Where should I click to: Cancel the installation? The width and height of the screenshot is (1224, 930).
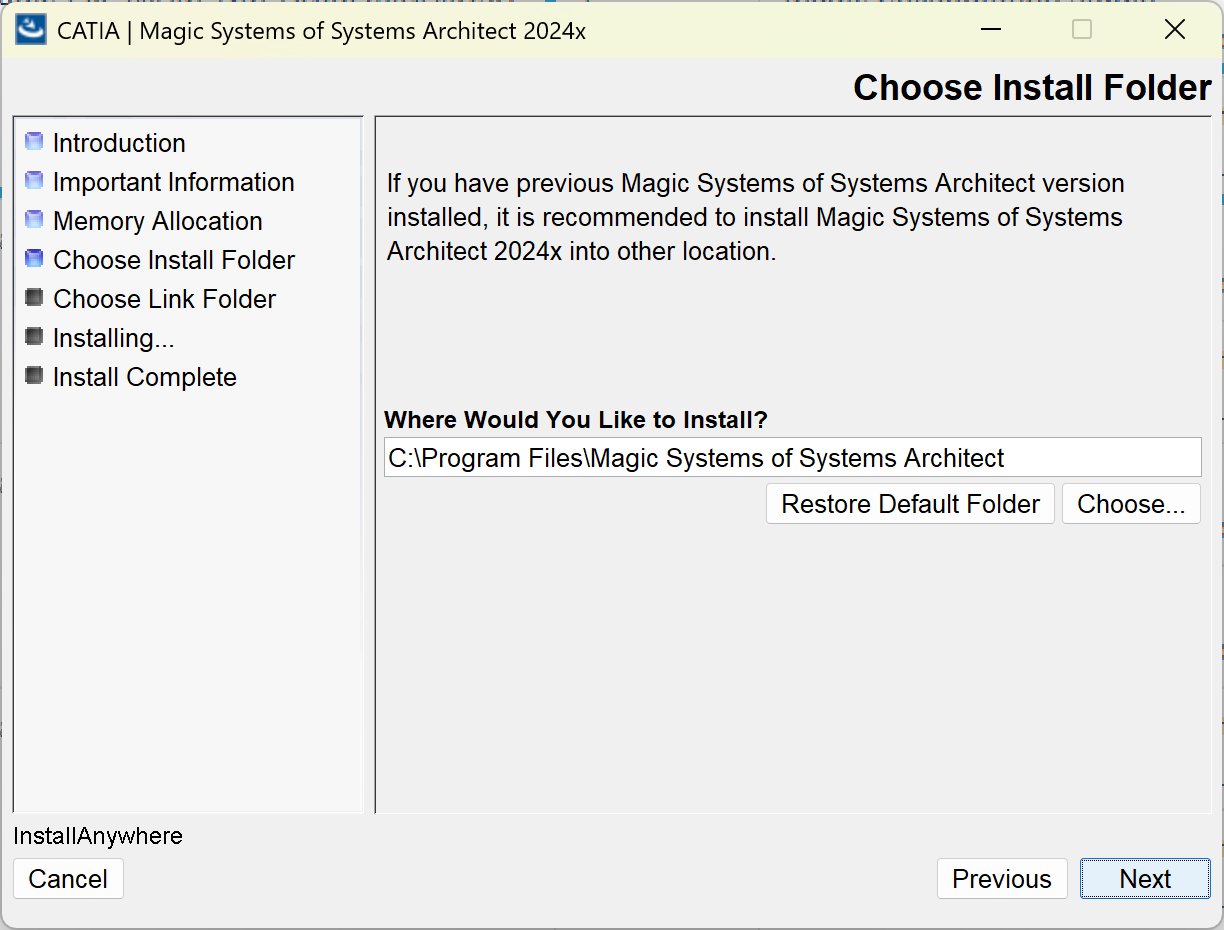point(68,879)
